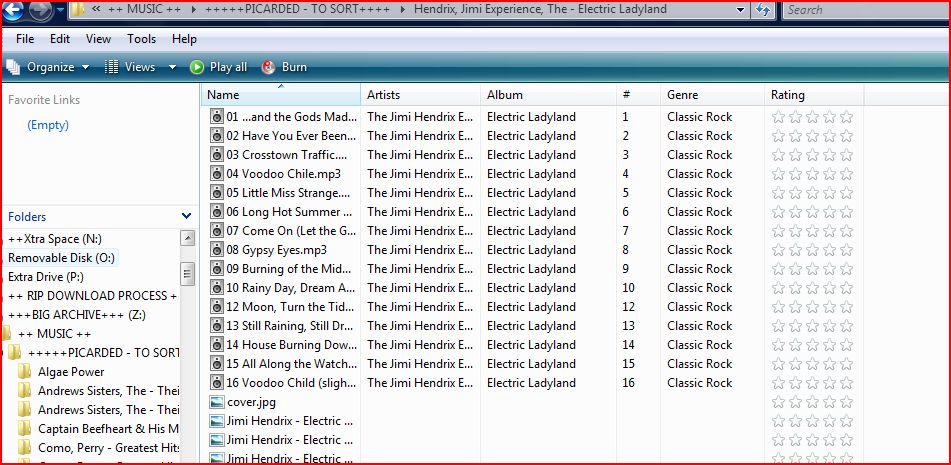Image resolution: width=951 pixels, height=465 pixels.
Task: Rate track 1 five stars
Action: pyautogui.click(x=847, y=117)
